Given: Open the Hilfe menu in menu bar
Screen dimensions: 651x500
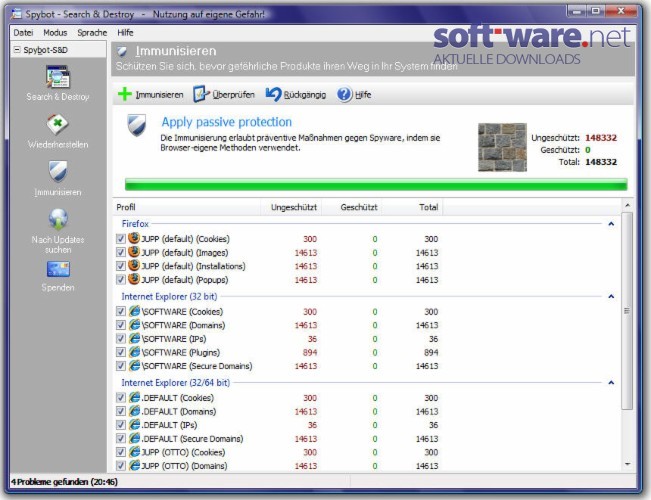Looking at the screenshot, I should click(x=125, y=32).
